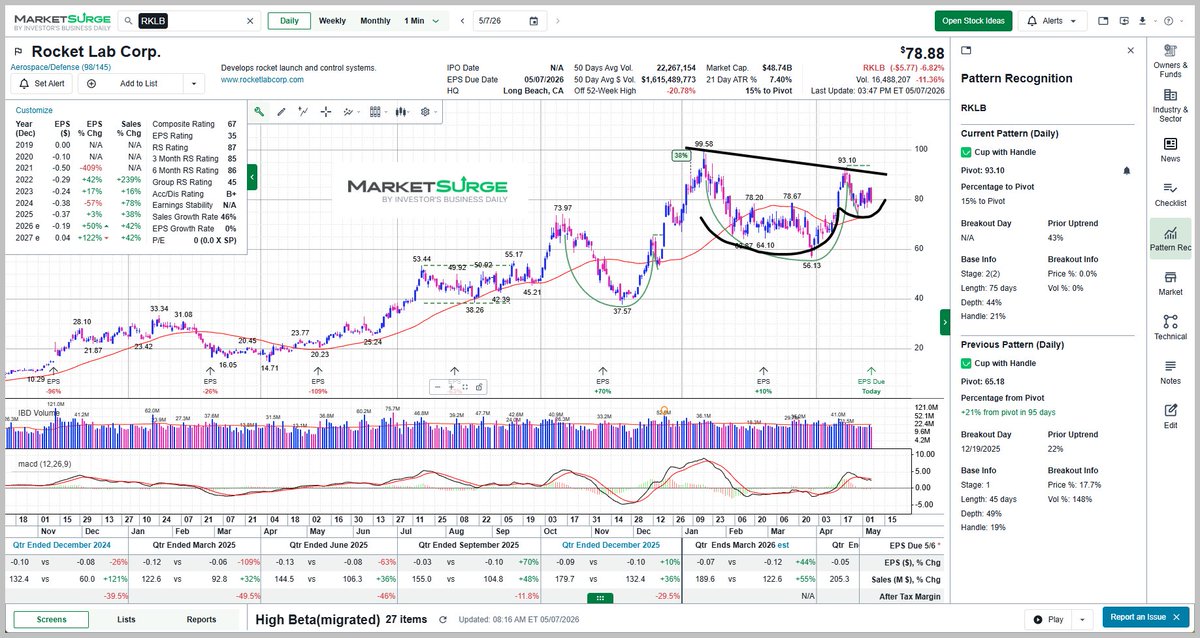The height and width of the screenshot is (638, 1200).
Task: Open the News sidebar panel
Action: (1170, 149)
